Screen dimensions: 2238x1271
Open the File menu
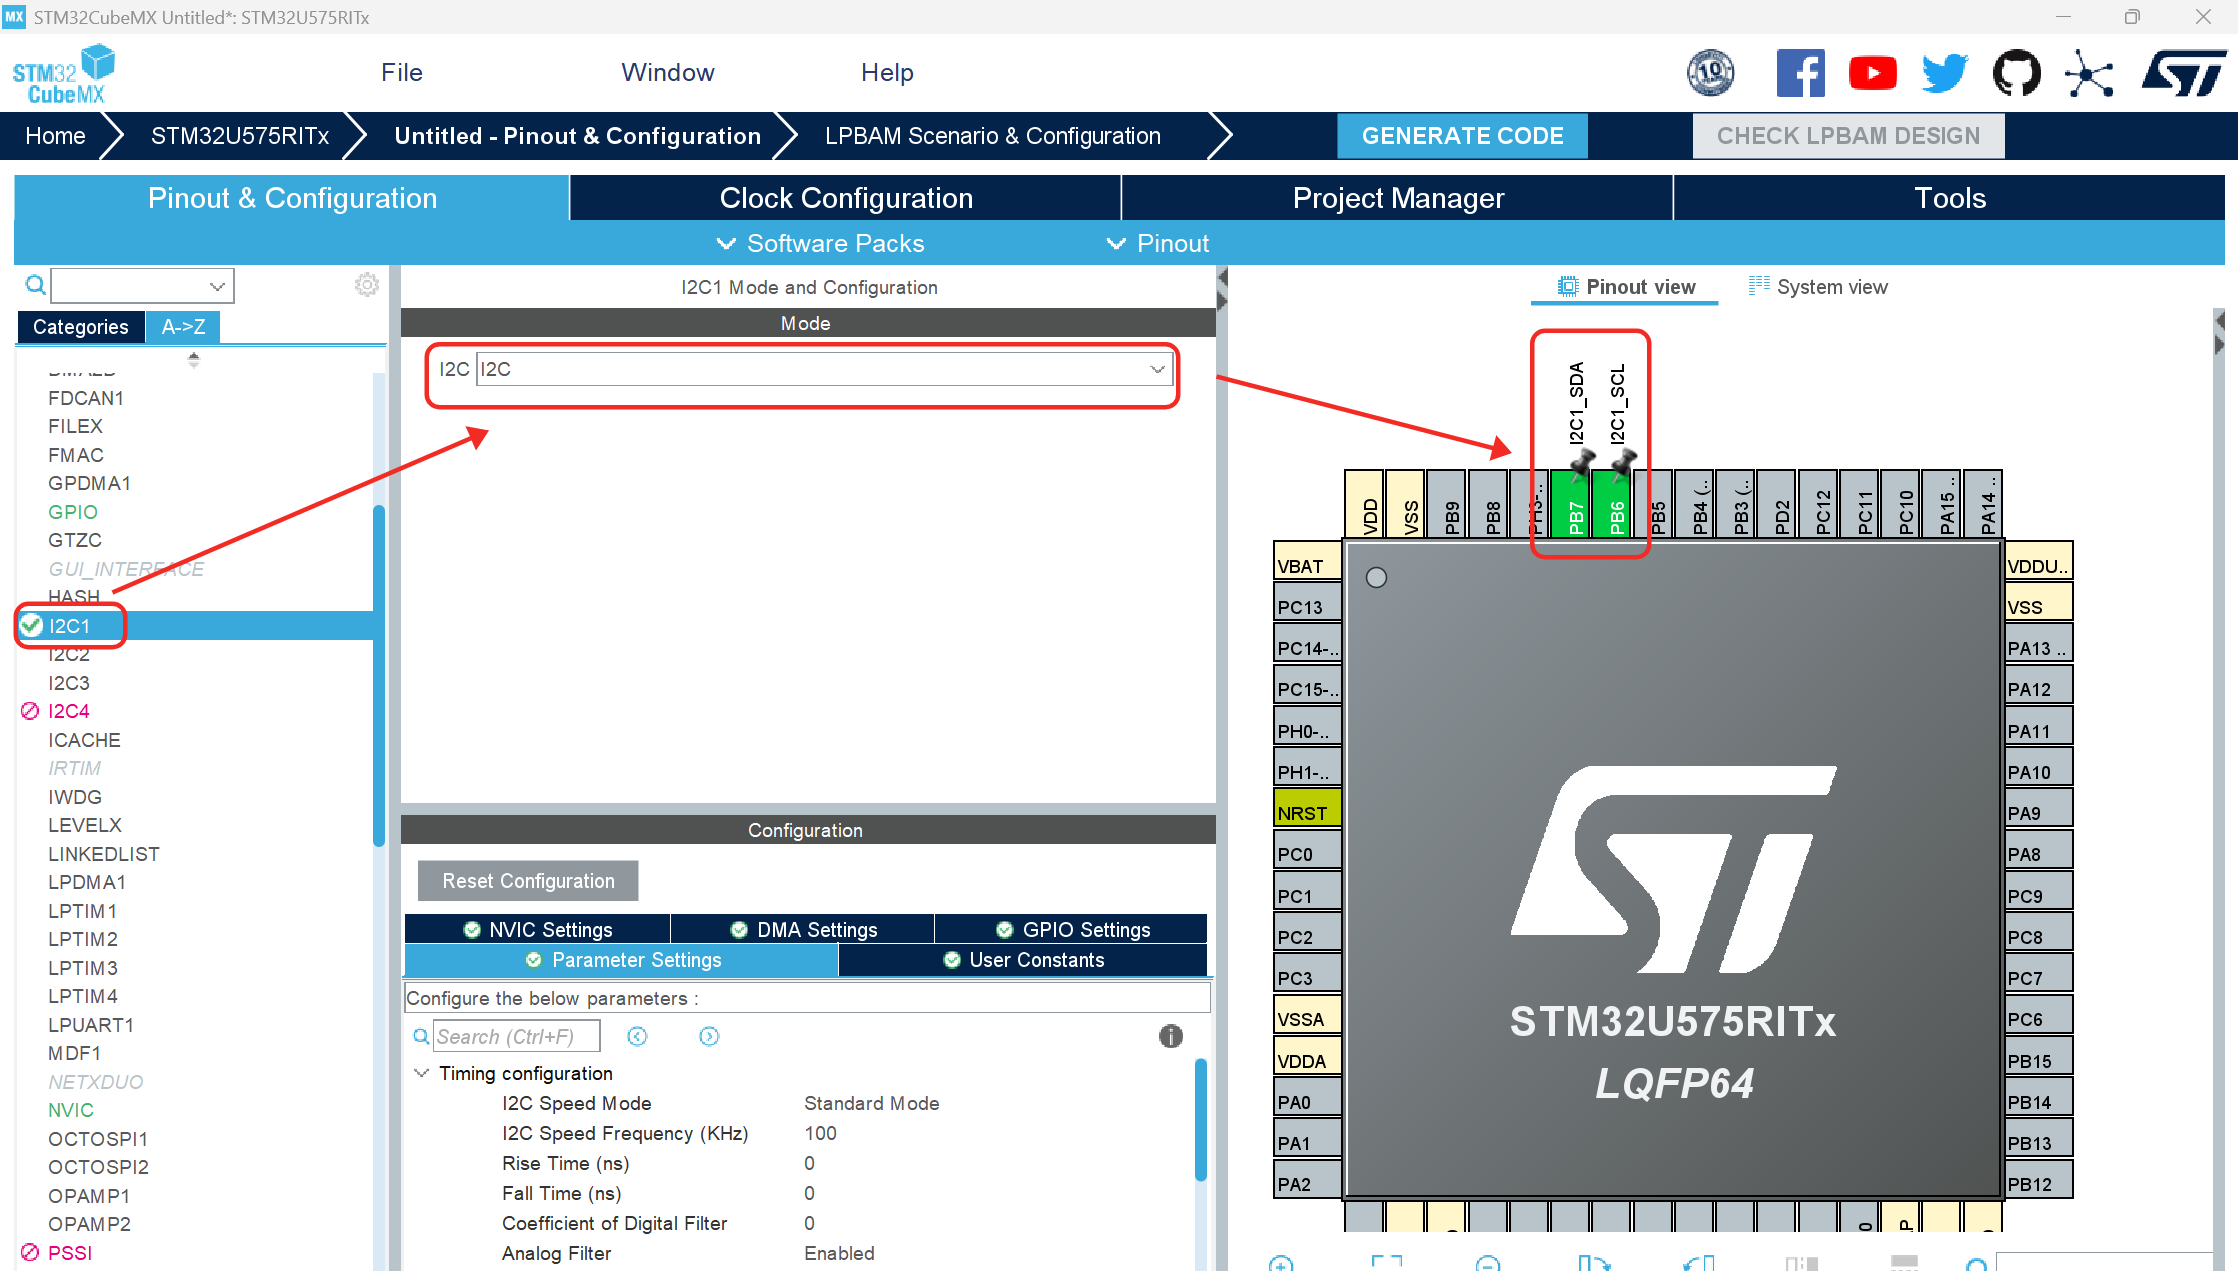click(402, 73)
